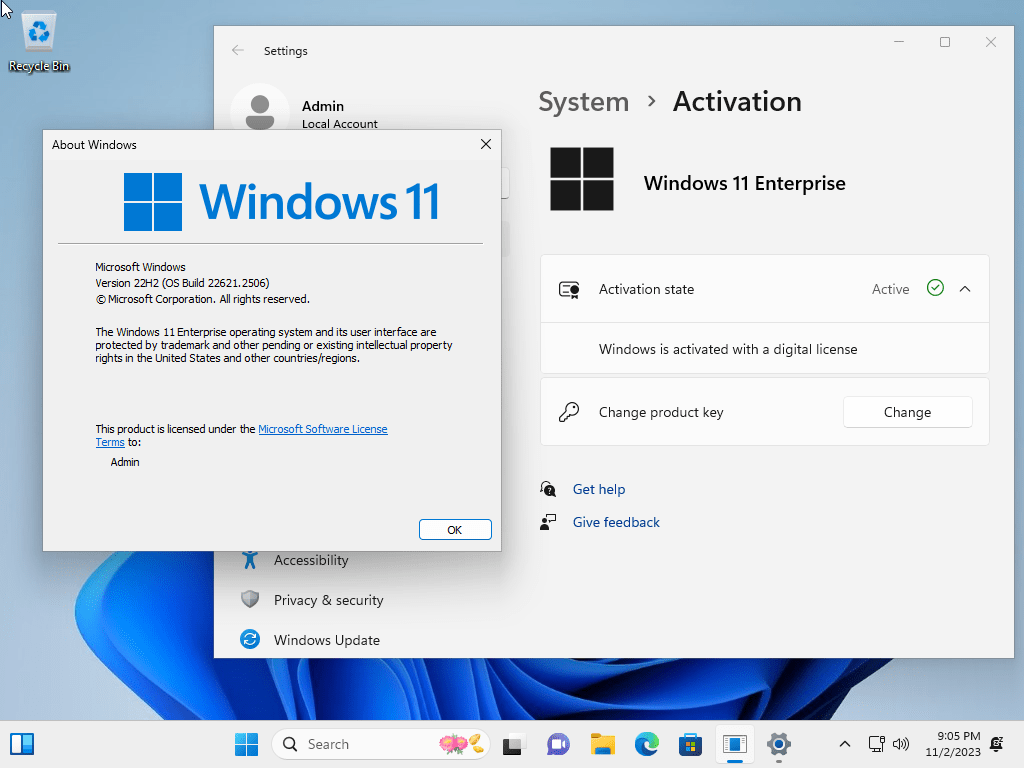
Task: Open the network status tray icon
Action: (877, 744)
